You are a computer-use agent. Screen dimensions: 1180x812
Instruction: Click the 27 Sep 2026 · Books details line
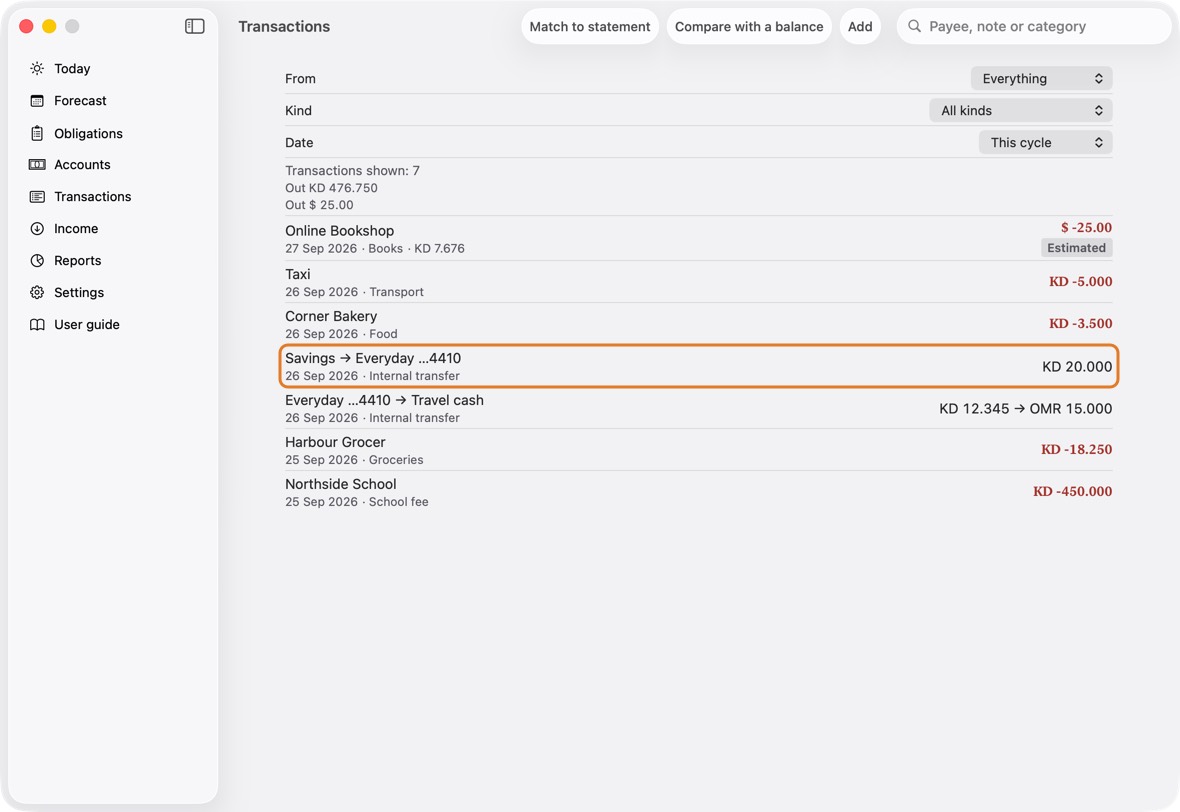375,248
